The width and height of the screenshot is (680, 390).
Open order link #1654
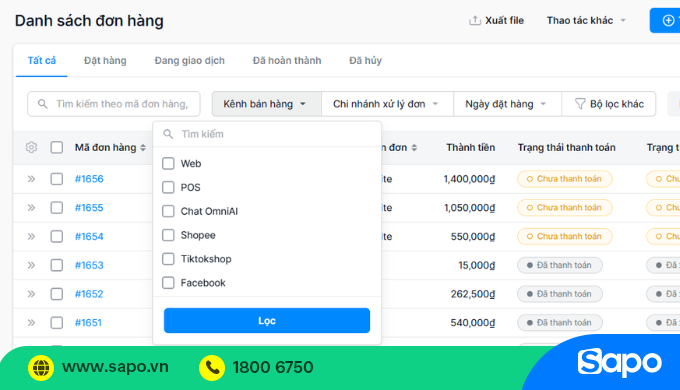tap(89, 236)
